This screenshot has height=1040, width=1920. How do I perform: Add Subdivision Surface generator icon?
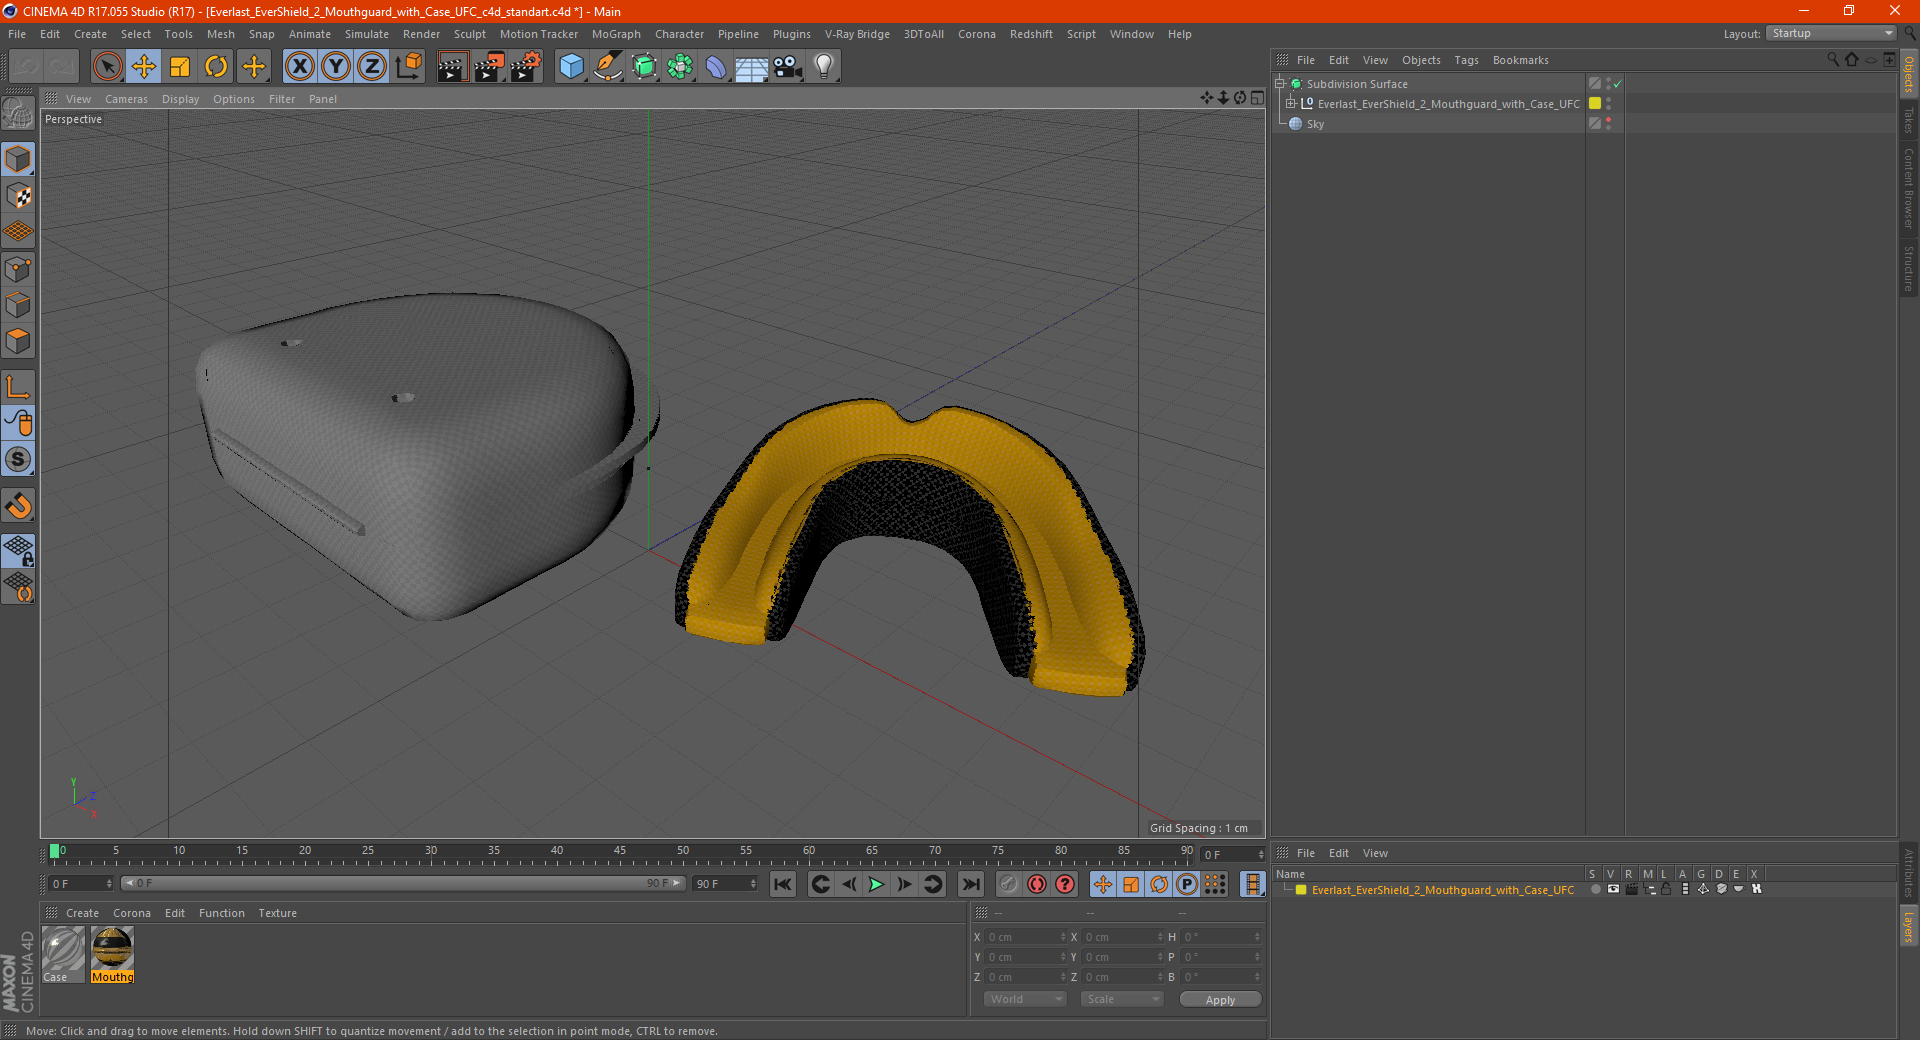[644, 67]
